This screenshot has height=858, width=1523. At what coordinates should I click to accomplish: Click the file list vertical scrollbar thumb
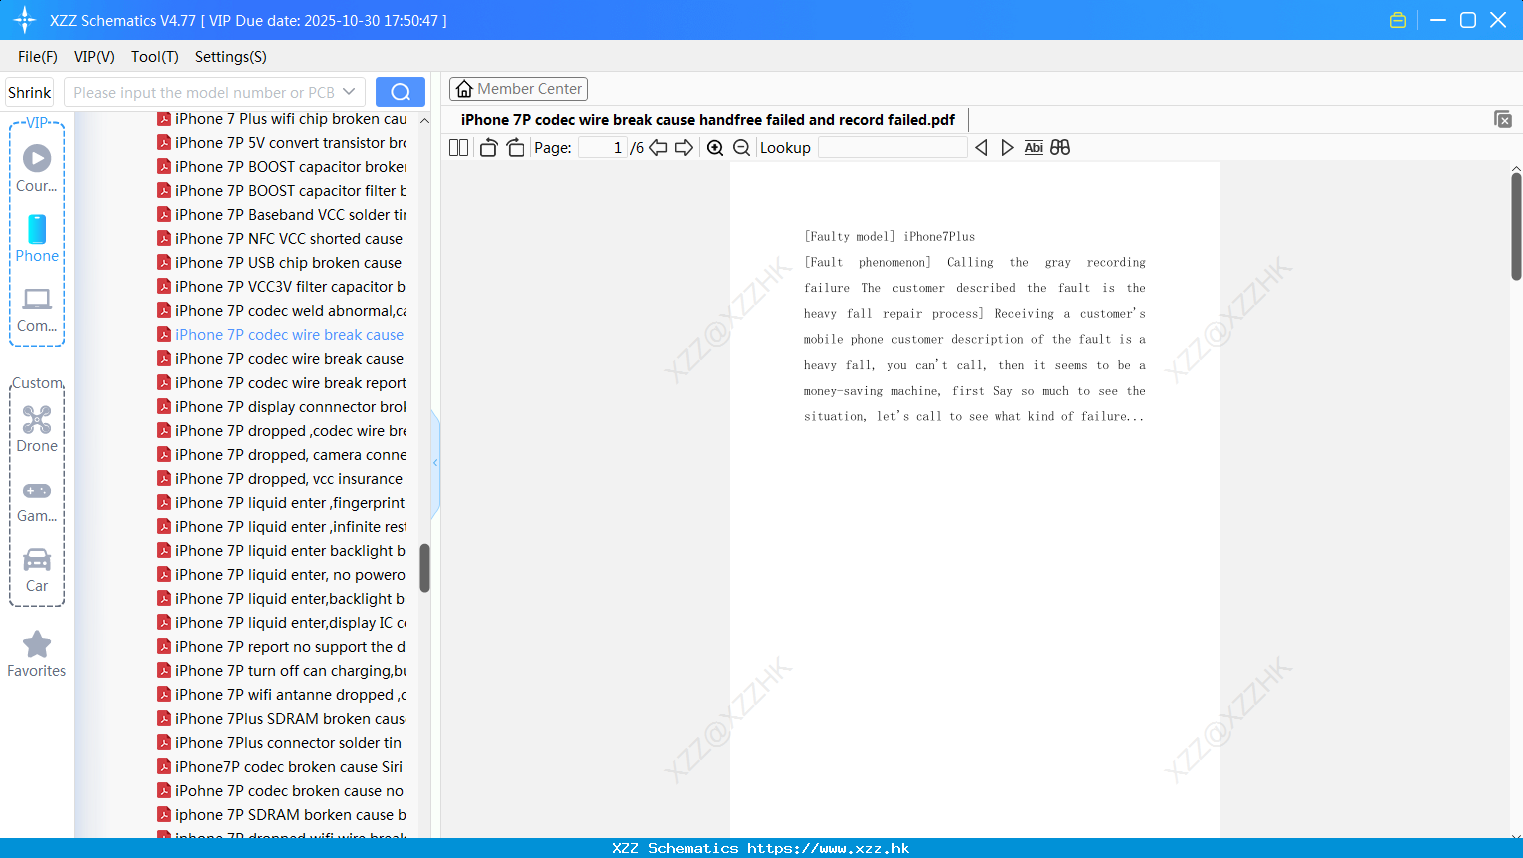[x=424, y=568]
